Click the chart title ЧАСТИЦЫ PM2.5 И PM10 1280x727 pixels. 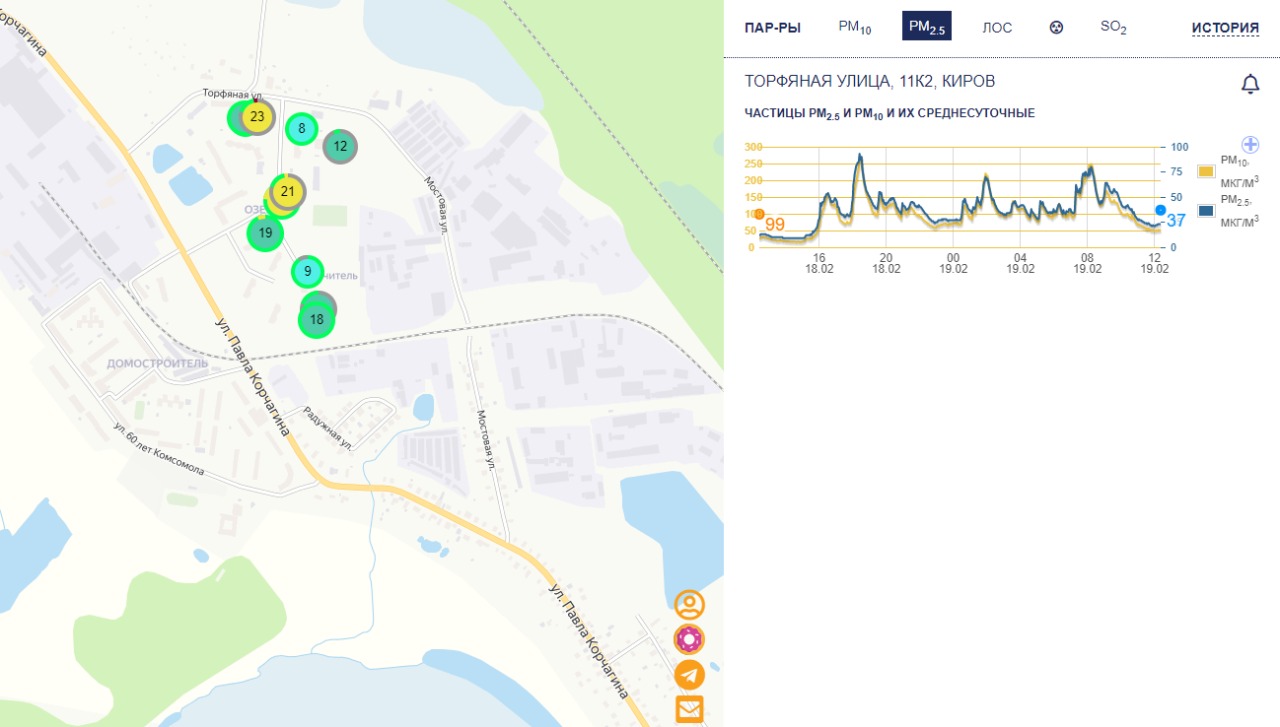pos(890,114)
